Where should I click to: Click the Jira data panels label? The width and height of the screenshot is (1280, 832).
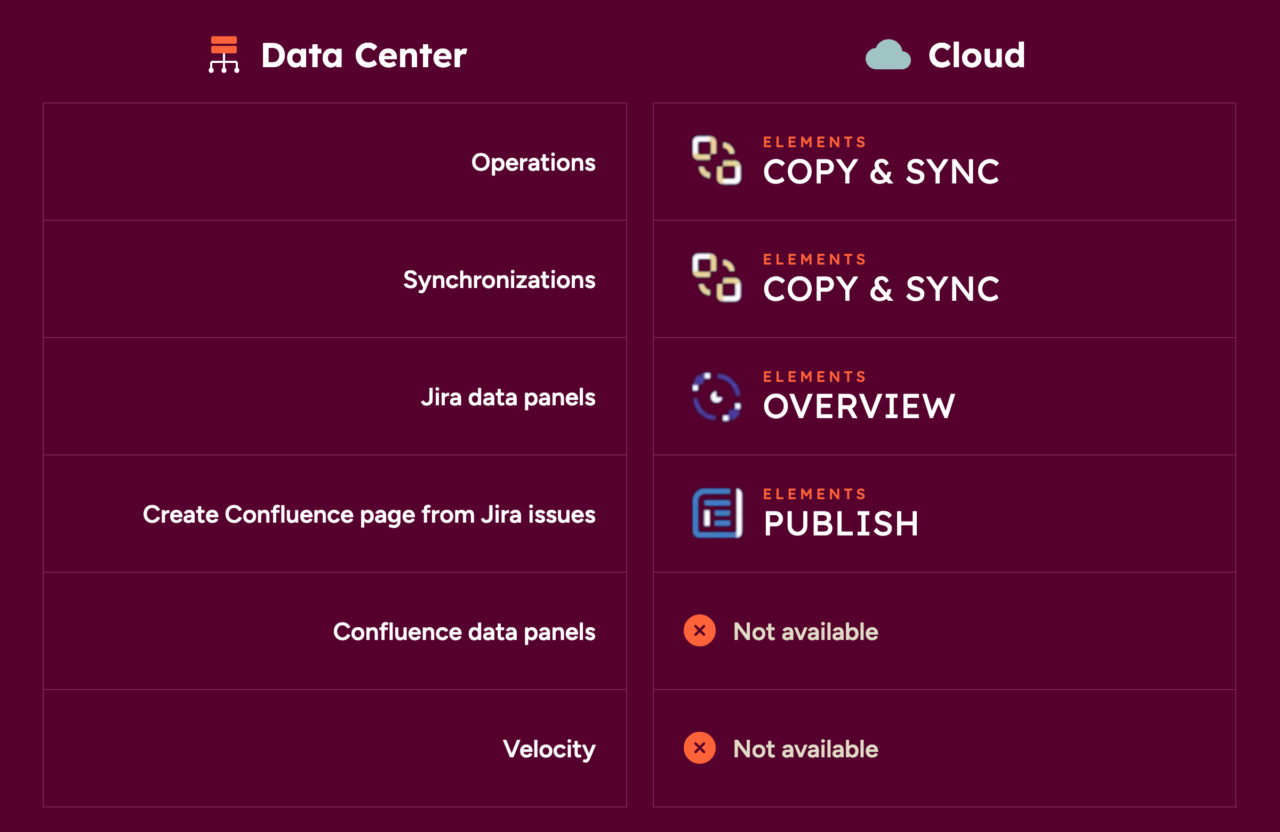[508, 397]
